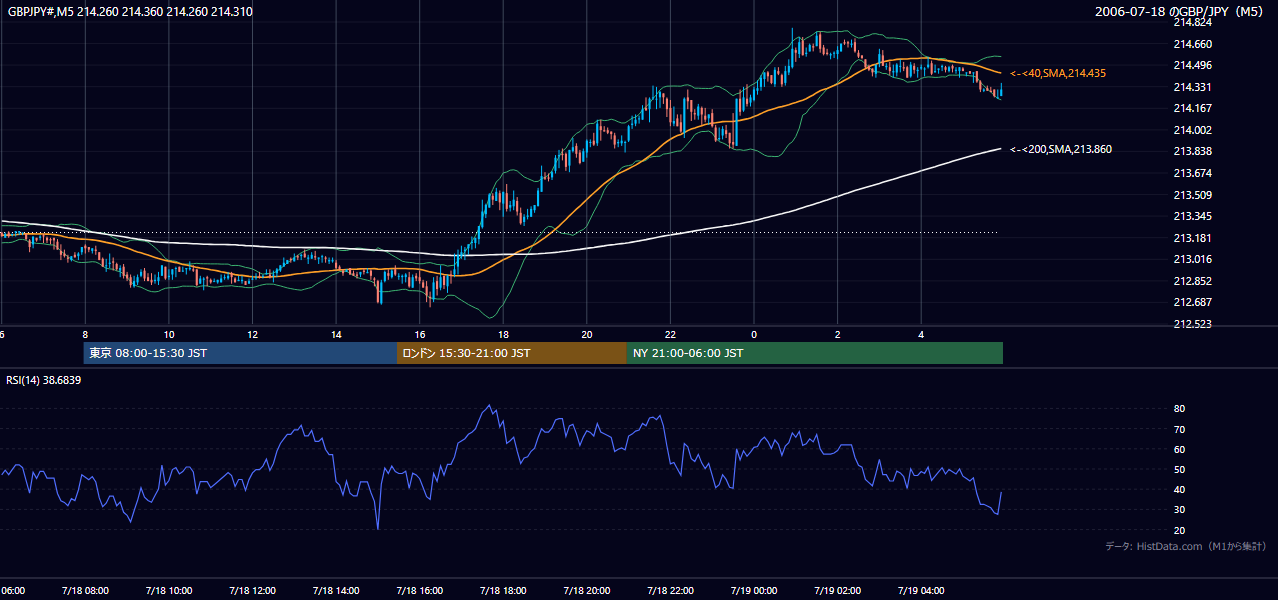
Task: Click the 214.660 price axis label
Action: [x=1192, y=44]
